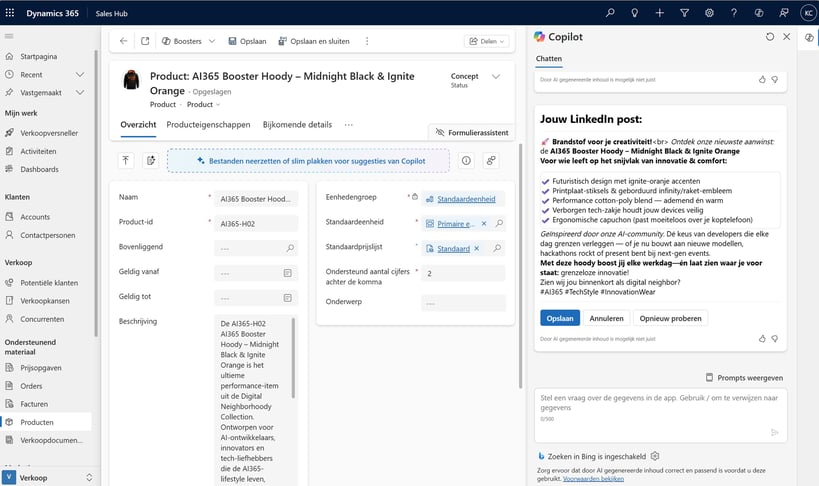Click the product hoody thumbnail
The image size is (819, 486).
[x=131, y=80]
